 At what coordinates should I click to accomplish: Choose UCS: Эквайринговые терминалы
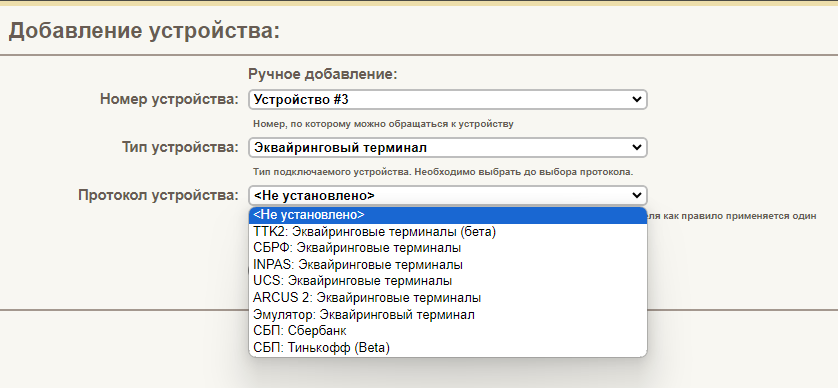point(448,281)
